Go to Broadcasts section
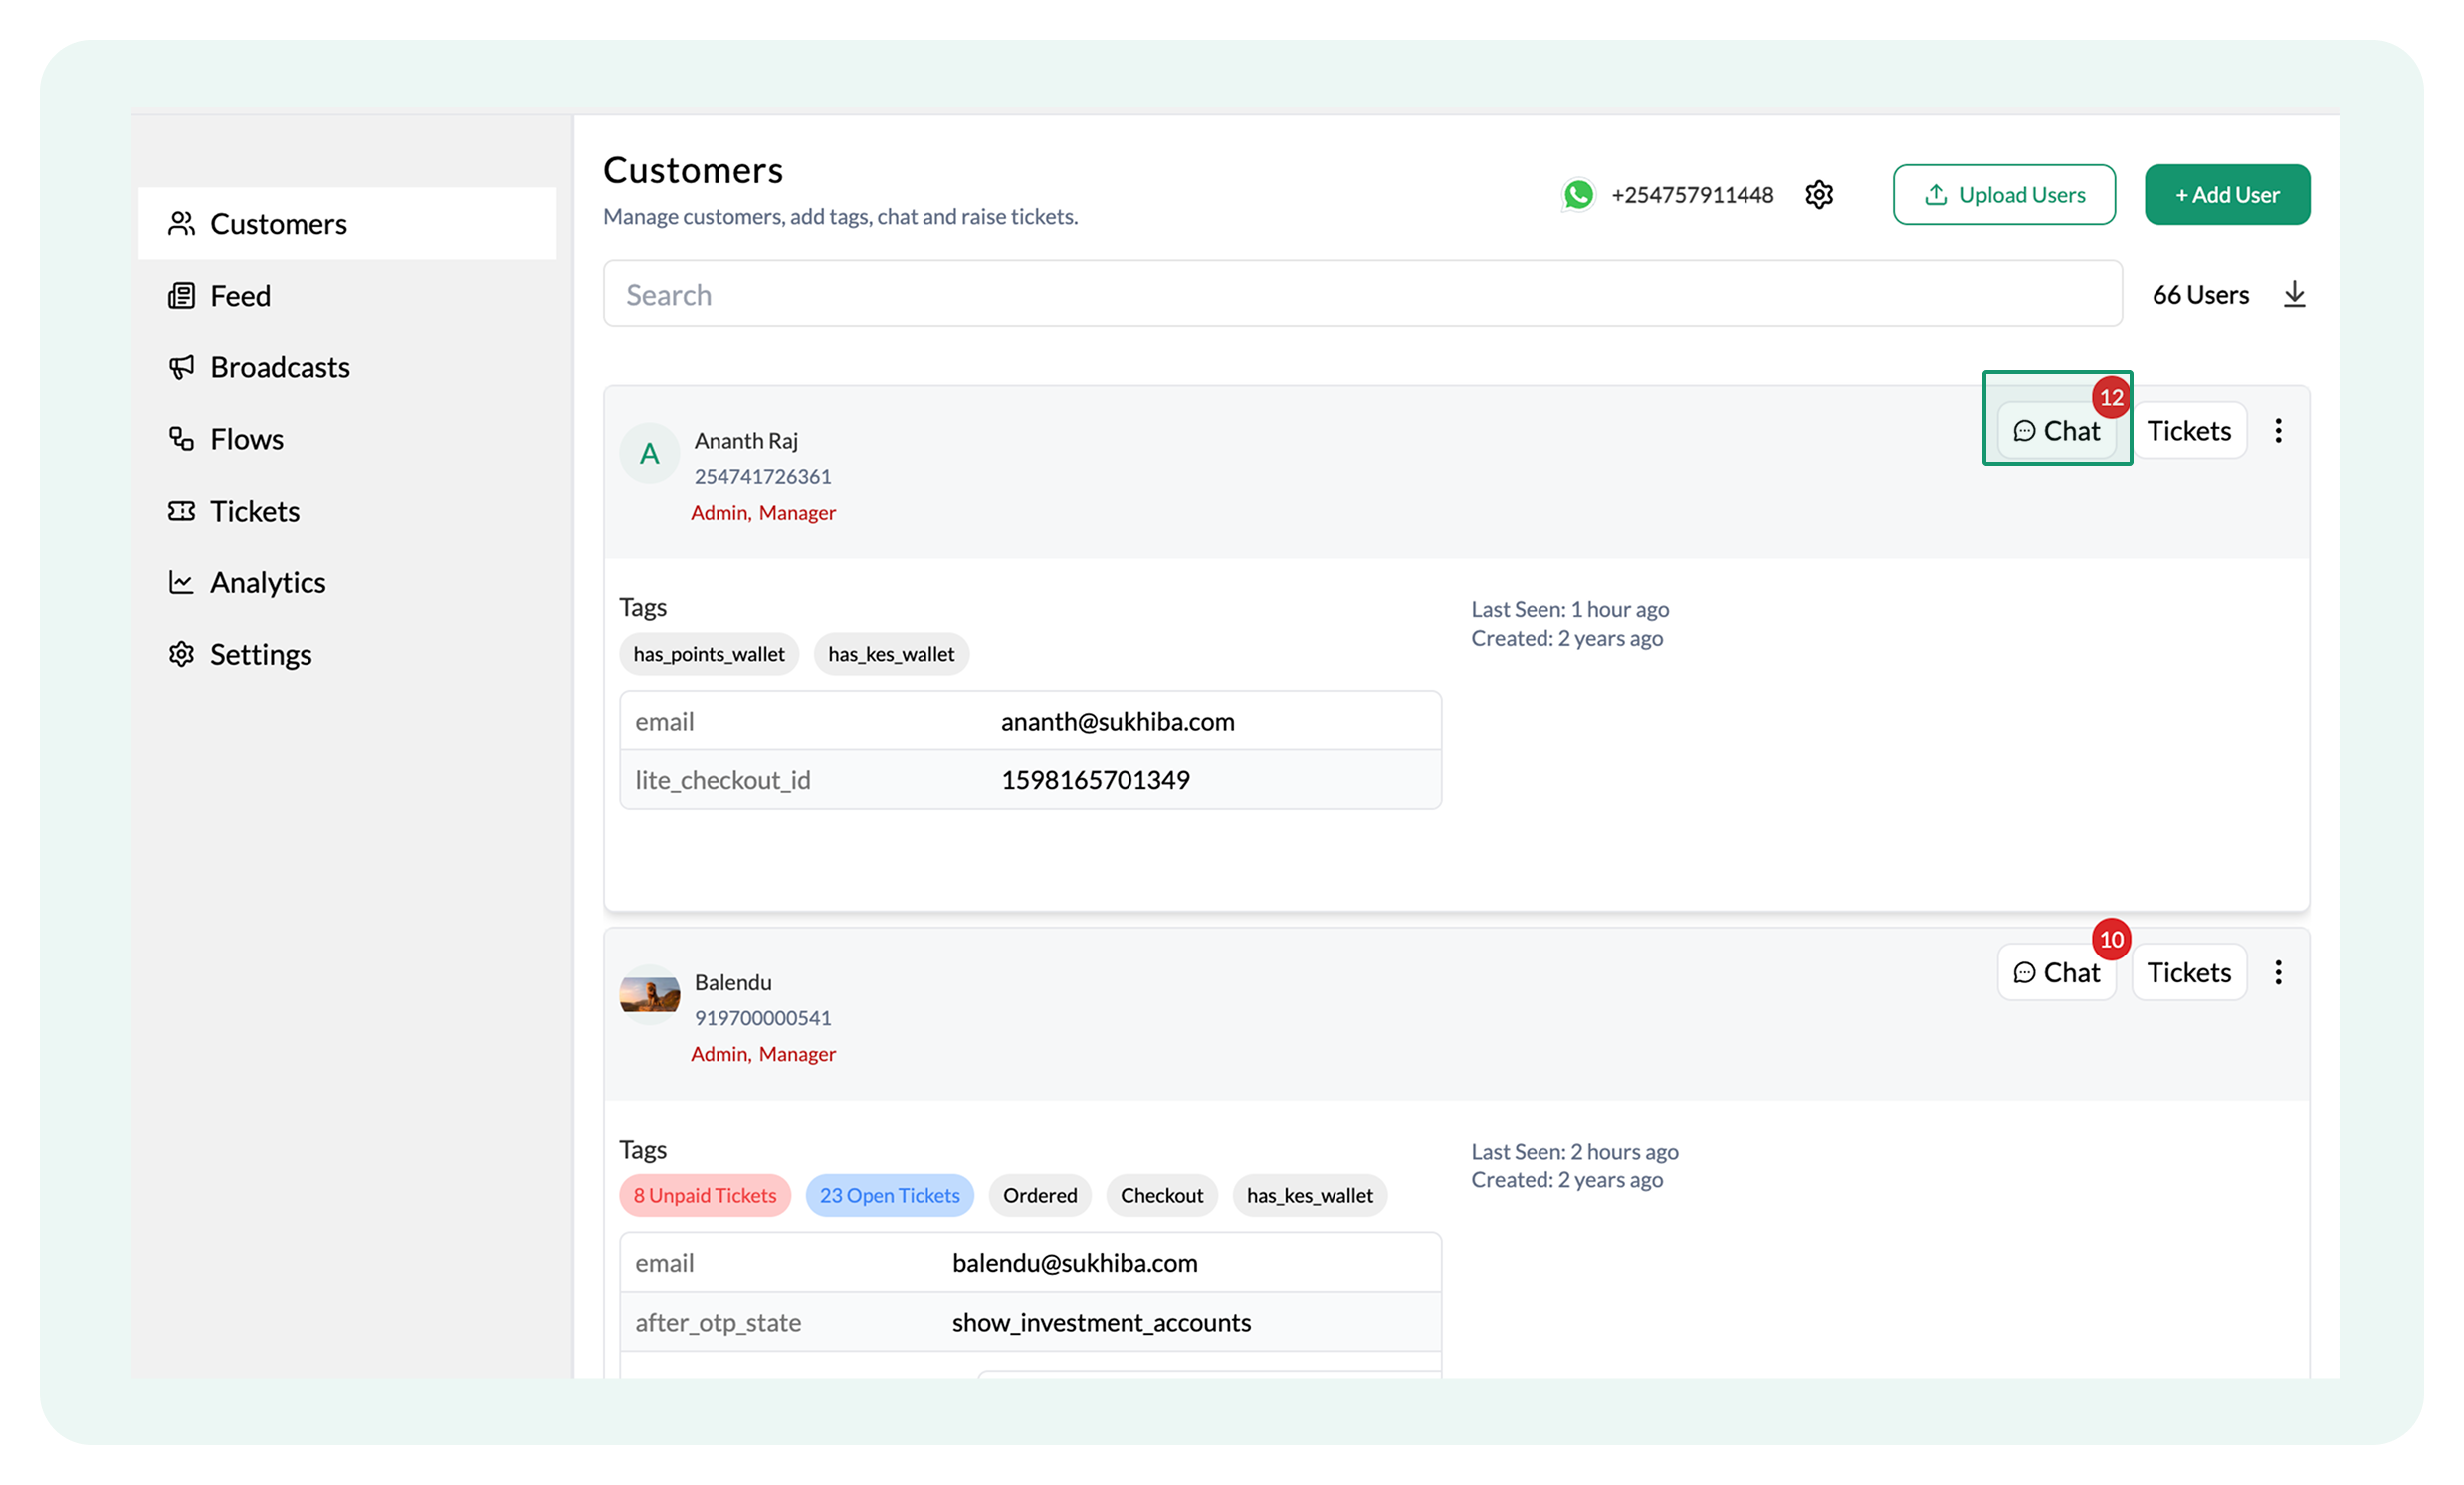The width and height of the screenshot is (2464, 1485). [279, 367]
